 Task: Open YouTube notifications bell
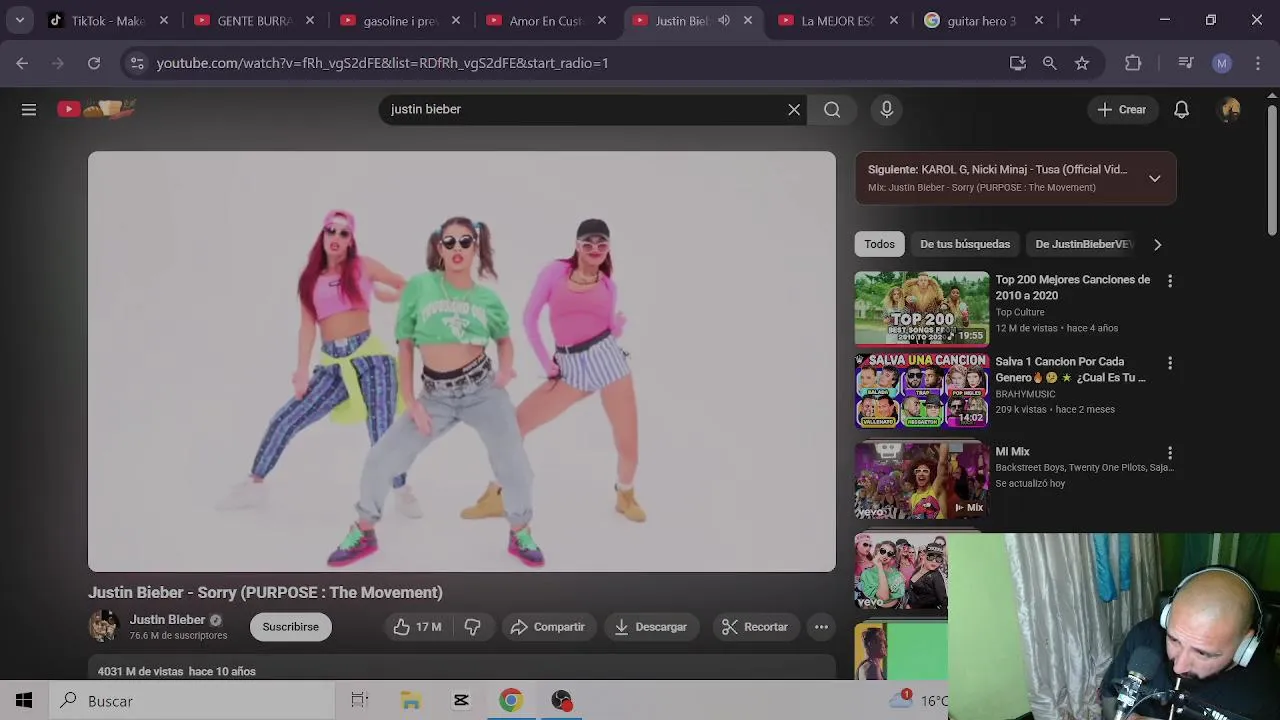coord(1181,110)
